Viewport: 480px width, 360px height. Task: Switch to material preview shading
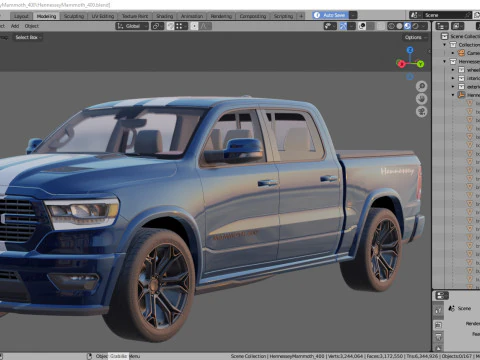407,26
